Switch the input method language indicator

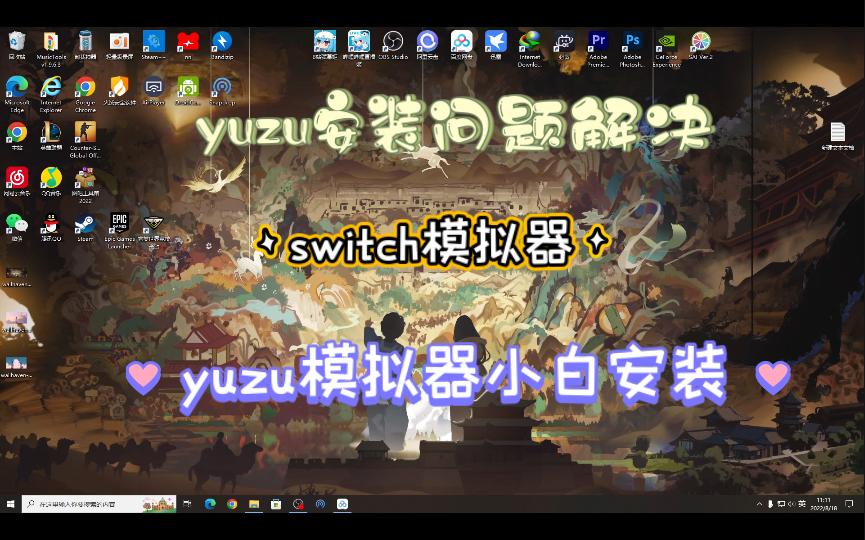click(x=802, y=504)
